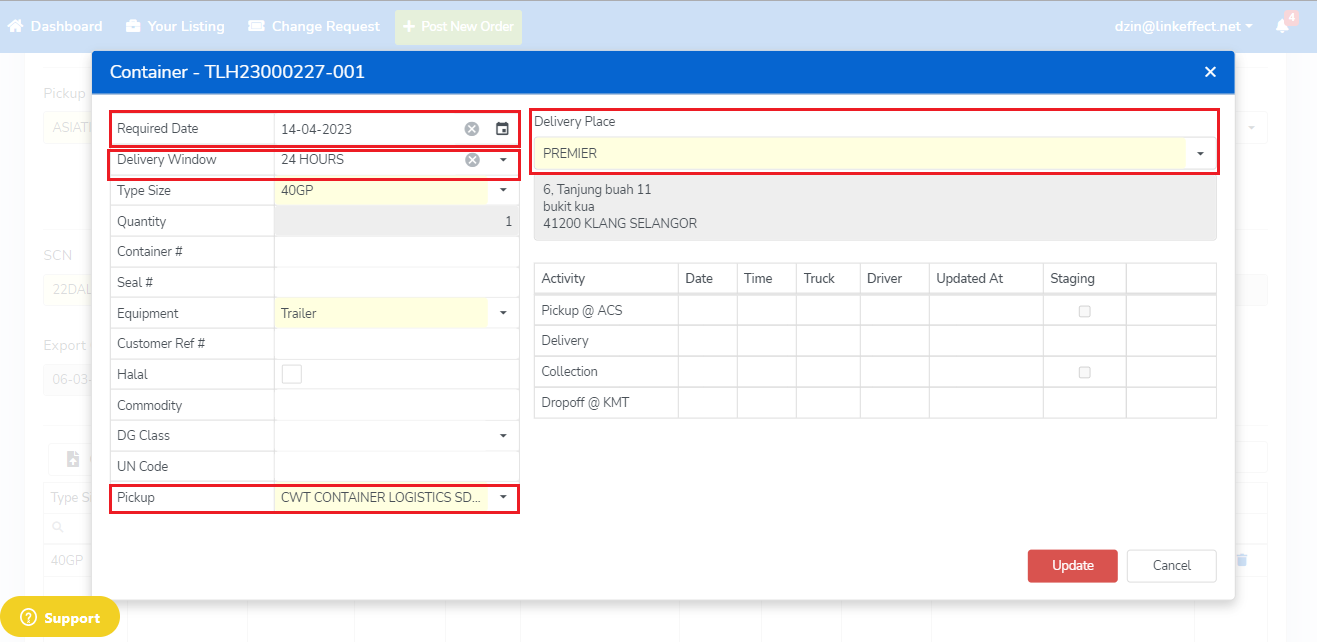Expand the Equipment dropdown
This screenshot has height=642, width=1317.
pos(503,313)
